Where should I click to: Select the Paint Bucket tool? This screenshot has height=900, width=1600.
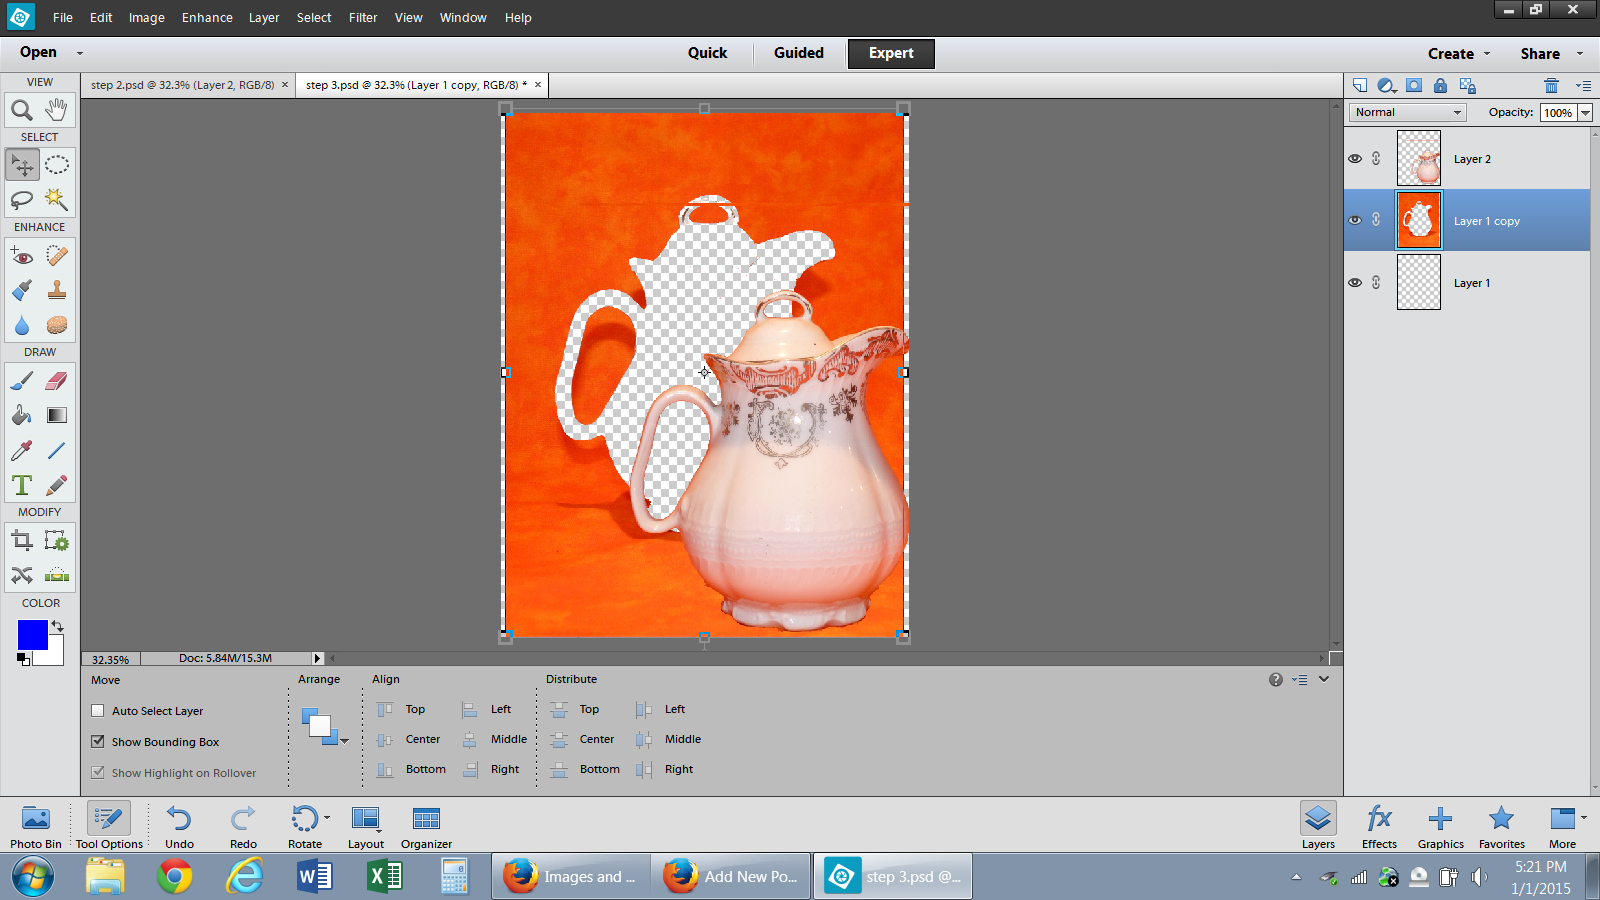pos(21,415)
